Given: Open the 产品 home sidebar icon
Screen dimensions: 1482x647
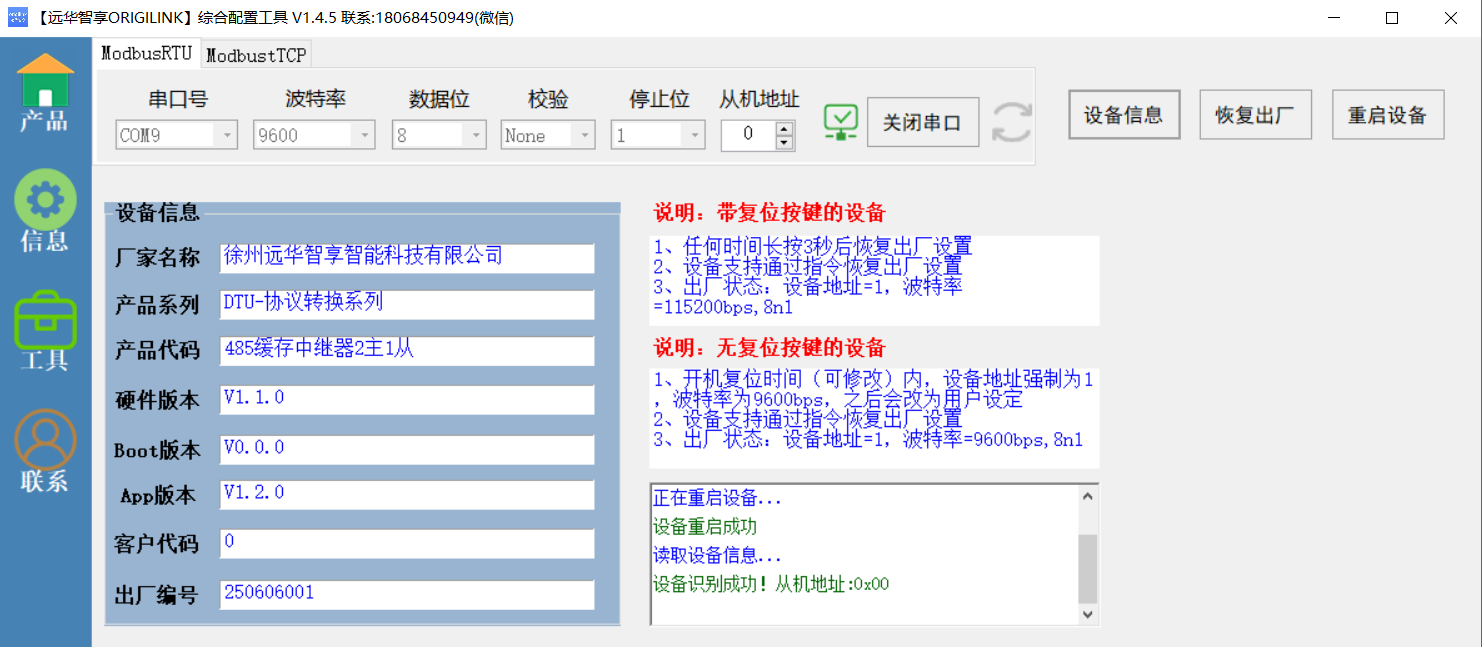Looking at the screenshot, I should [45, 92].
